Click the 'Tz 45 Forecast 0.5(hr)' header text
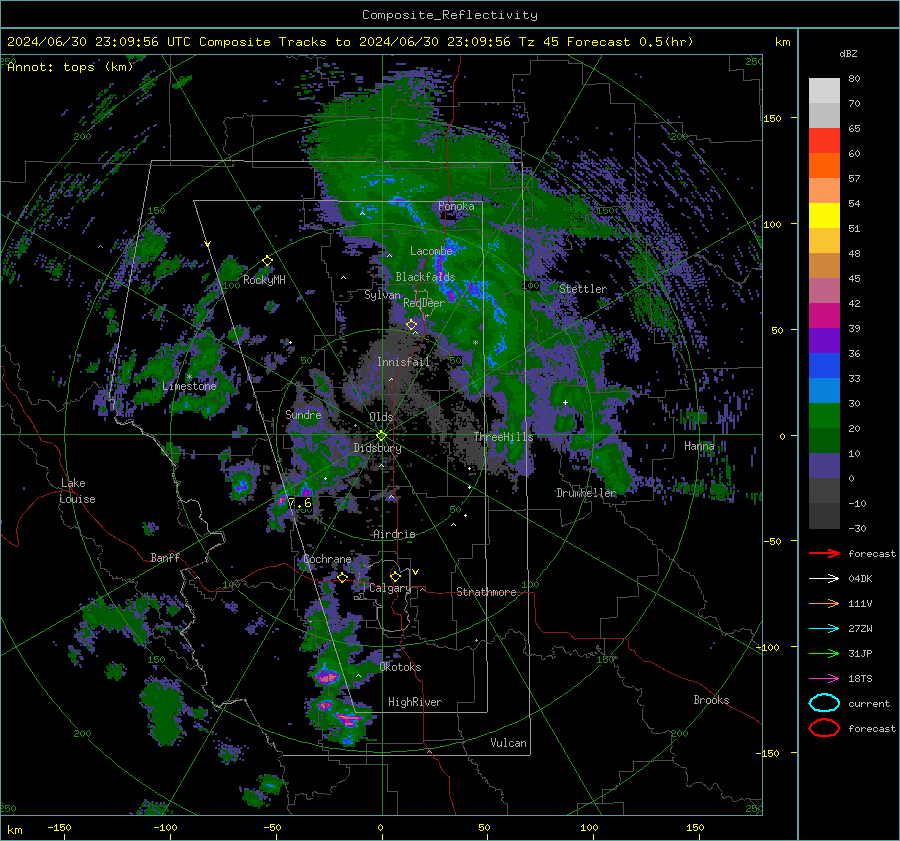The width and height of the screenshot is (900, 841). click(x=606, y=42)
